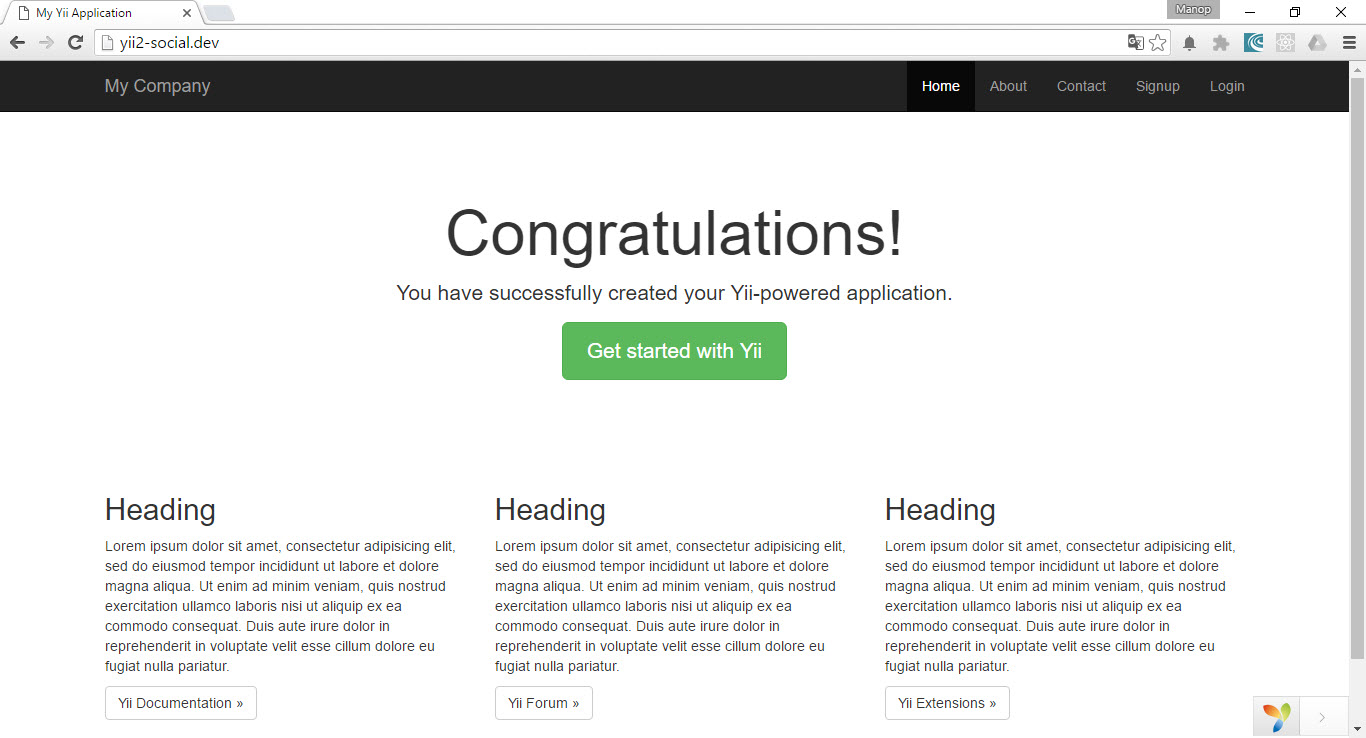Go back with the browser back arrow
This screenshot has width=1366, height=738.
pyautogui.click(x=17, y=42)
